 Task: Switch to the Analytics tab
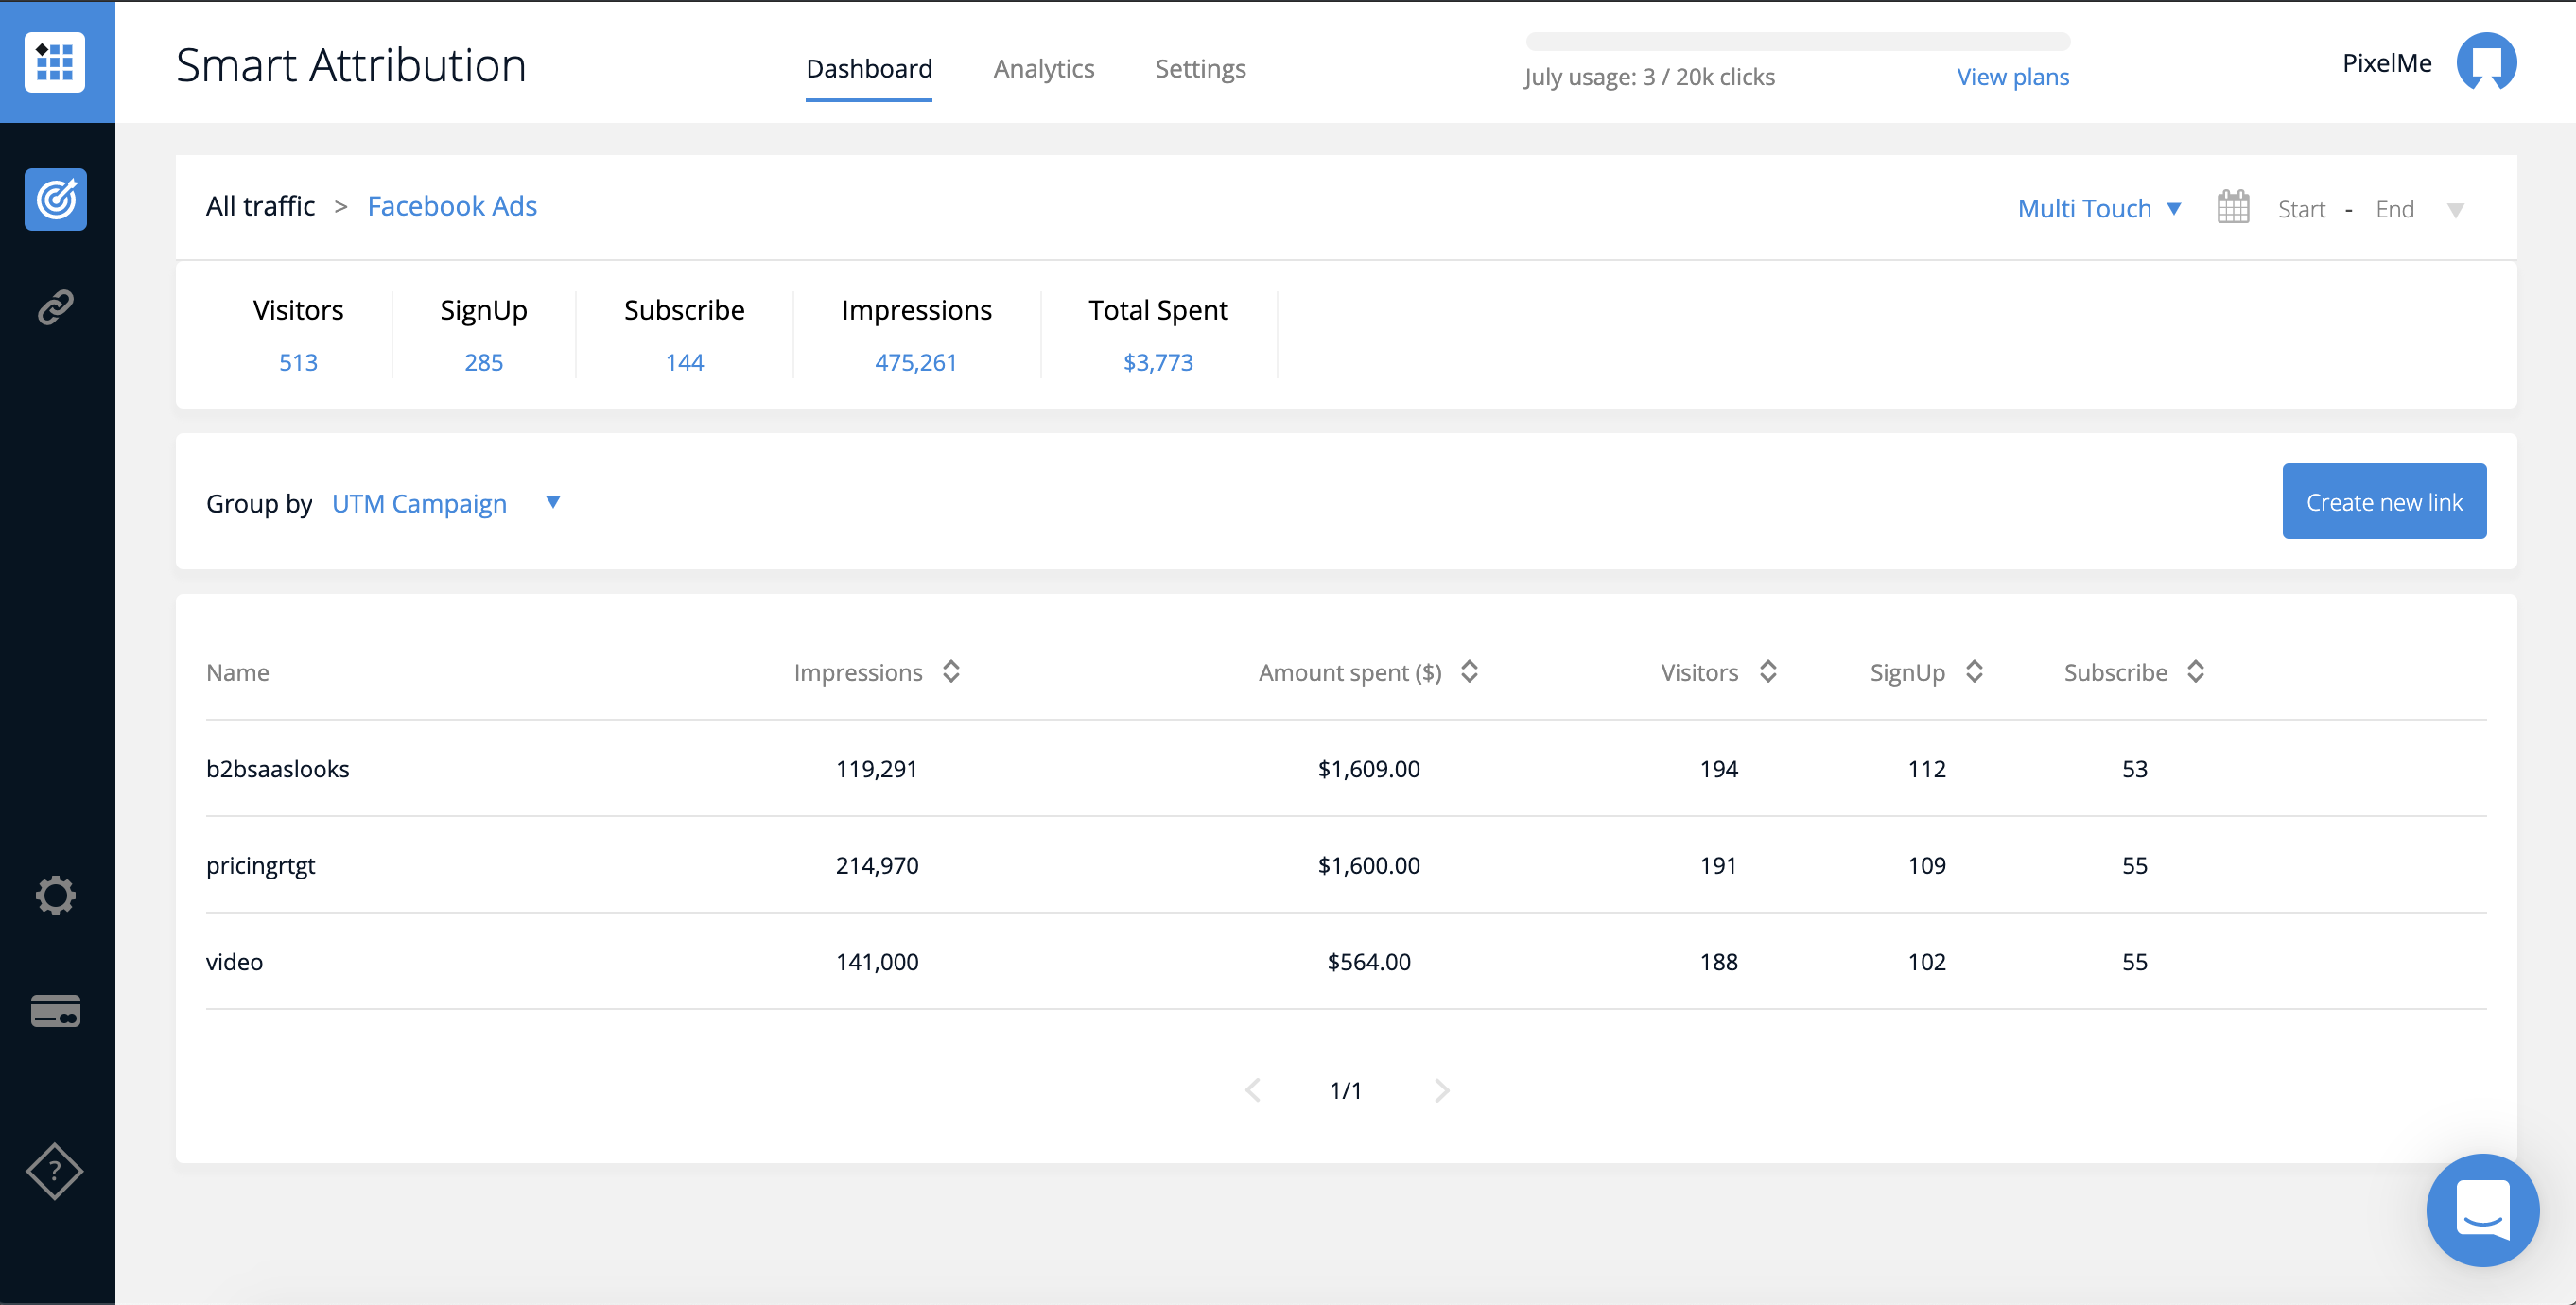click(x=1043, y=68)
